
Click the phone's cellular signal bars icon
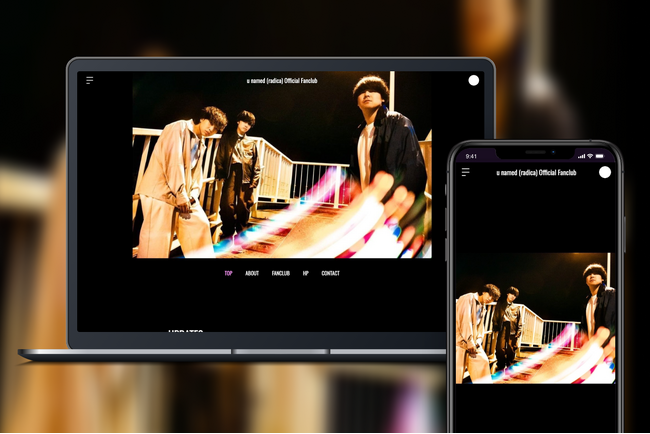(582, 156)
